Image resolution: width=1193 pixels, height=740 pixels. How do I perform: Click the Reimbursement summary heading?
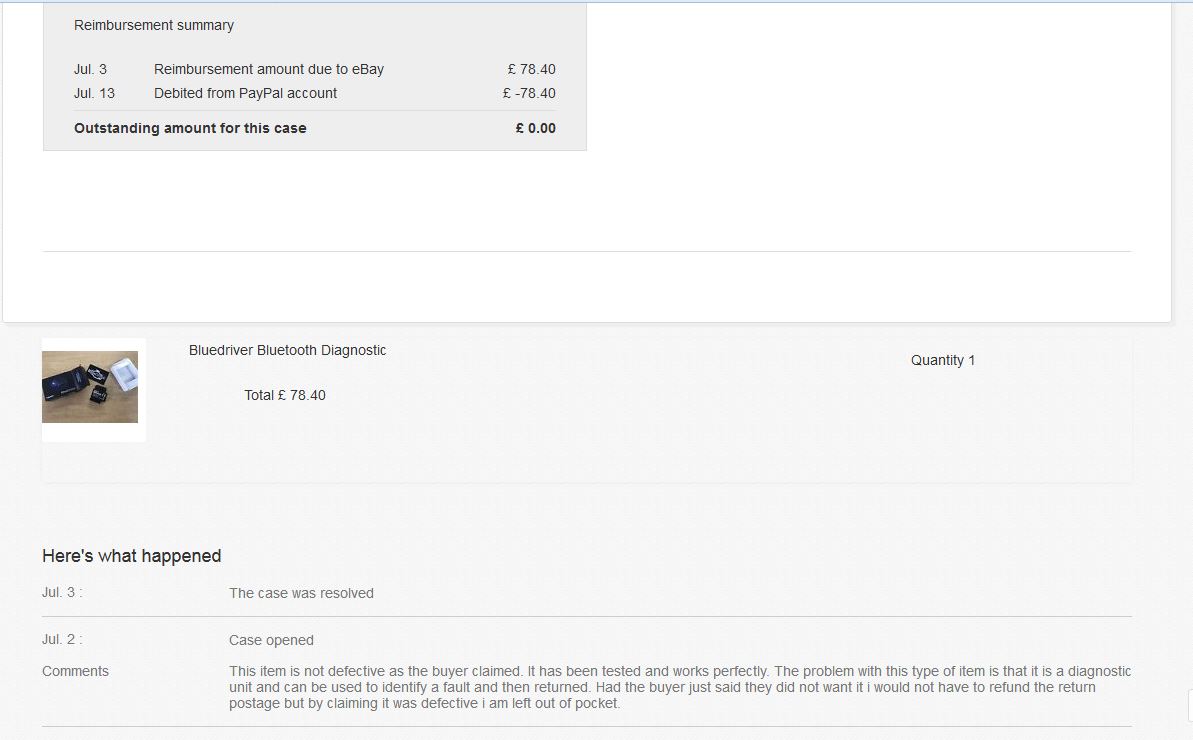154,25
